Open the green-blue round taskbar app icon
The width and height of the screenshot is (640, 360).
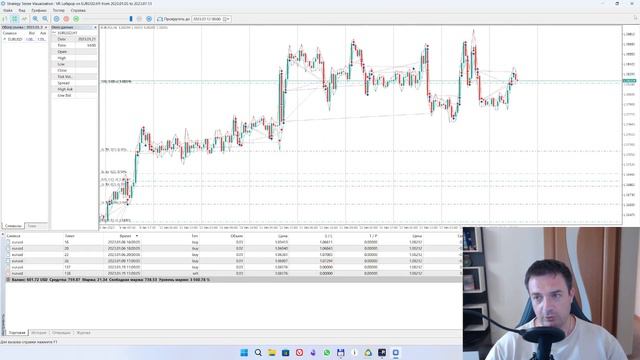368,353
